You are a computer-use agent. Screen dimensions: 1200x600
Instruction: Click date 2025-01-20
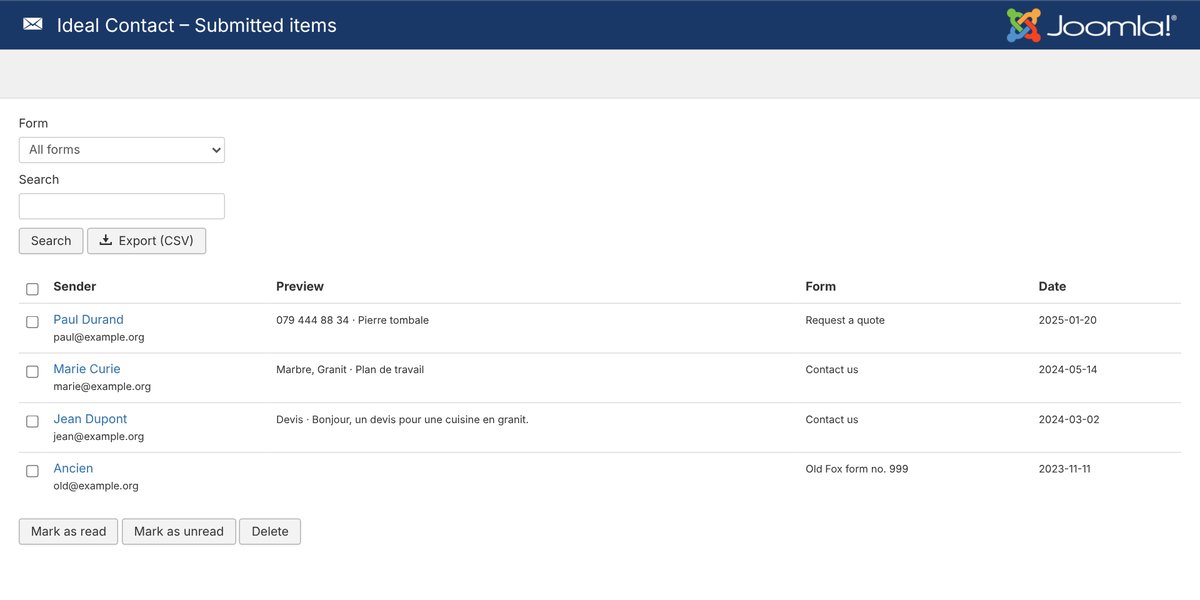[x=1068, y=320]
